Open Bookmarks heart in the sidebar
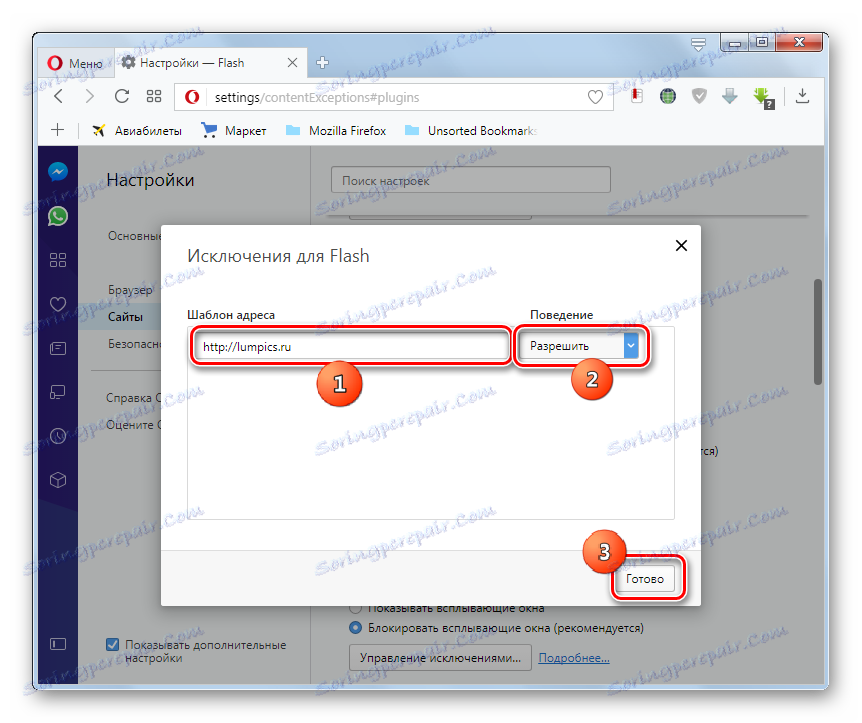The image size is (862, 723). point(58,304)
